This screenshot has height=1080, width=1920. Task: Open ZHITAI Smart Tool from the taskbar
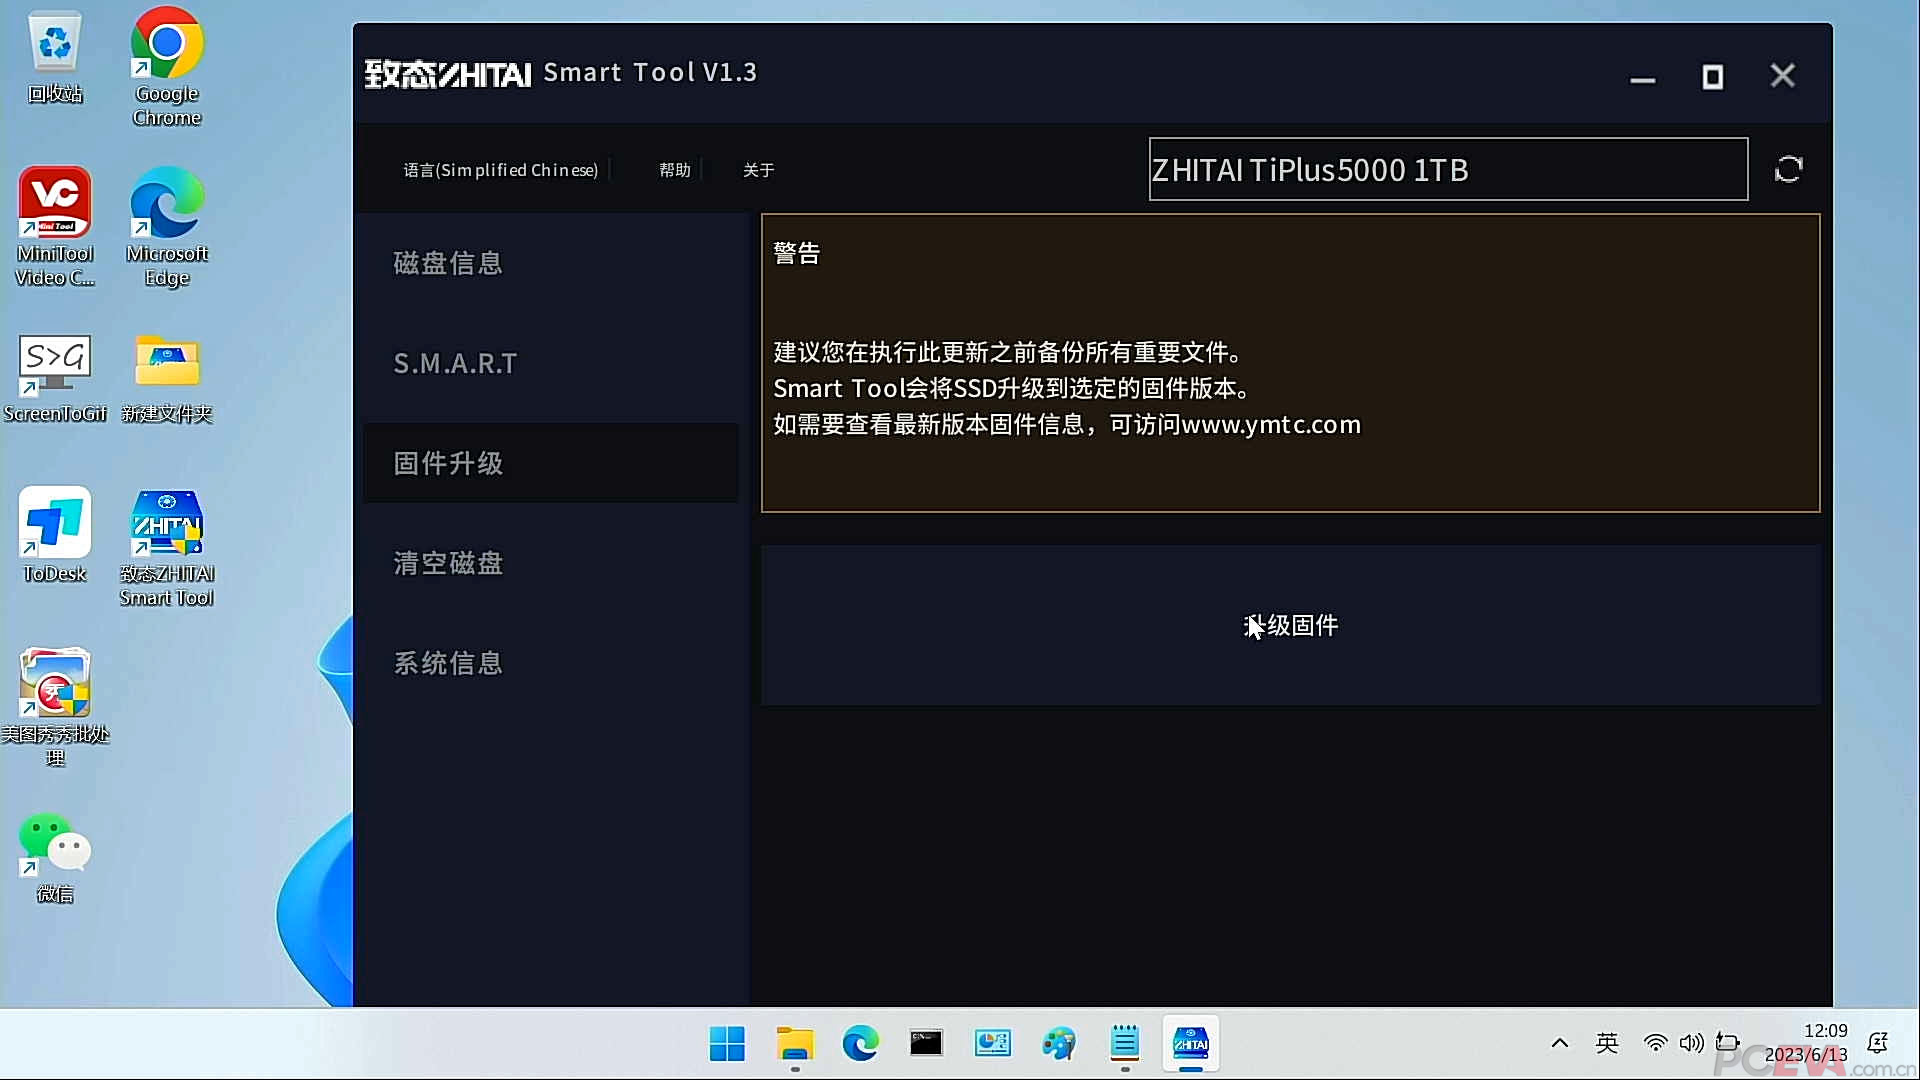point(1190,1043)
